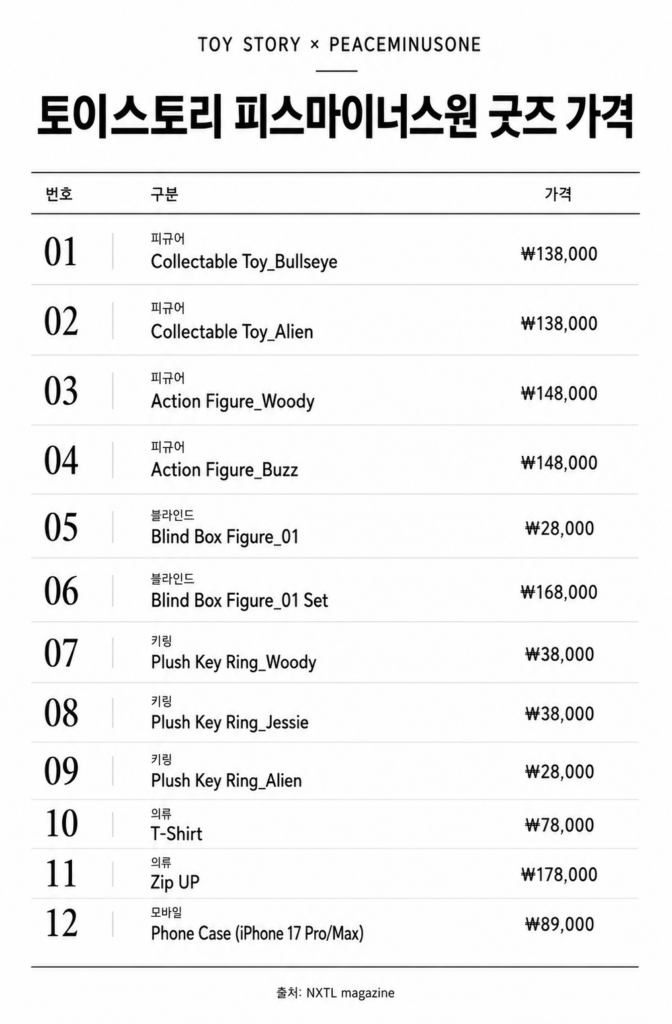This screenshot has width=672, height=1024.
Task: Click the ₩148,000 price for Action Figure_Buzz
Action: pyautogui.click(x=559, y=463)
